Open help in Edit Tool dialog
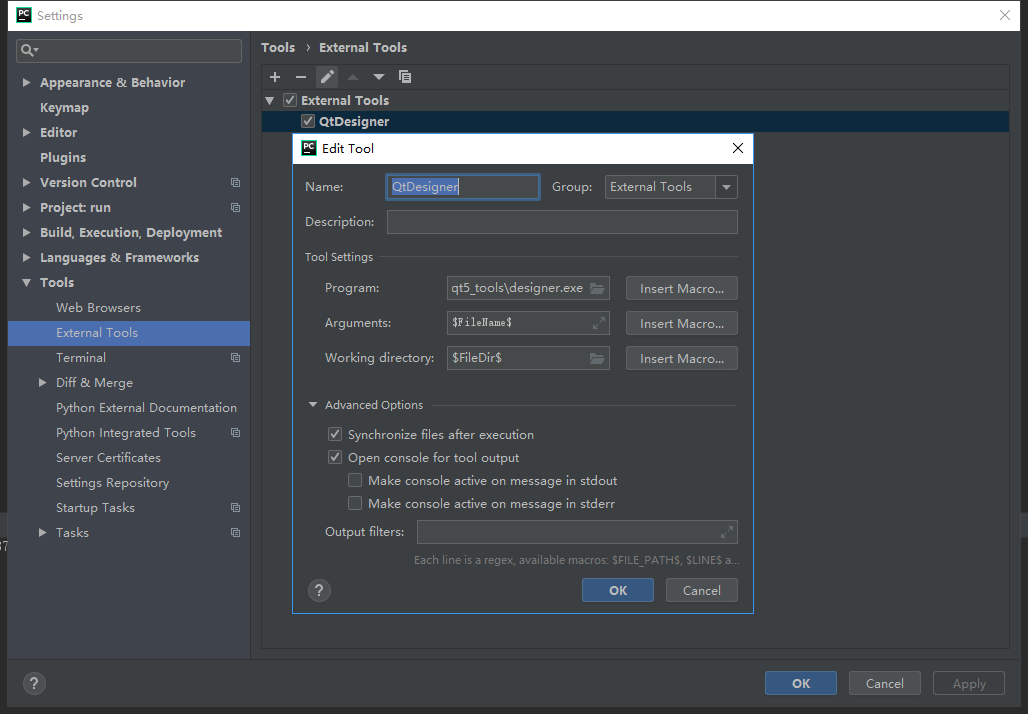This screenshot has width=1028, height=714. point(319,591)
